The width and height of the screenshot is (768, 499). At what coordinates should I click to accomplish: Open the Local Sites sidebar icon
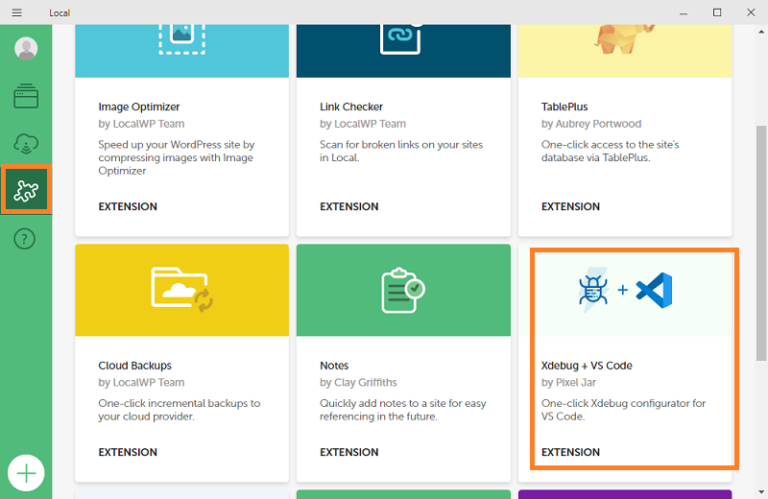tap(26, 96)
